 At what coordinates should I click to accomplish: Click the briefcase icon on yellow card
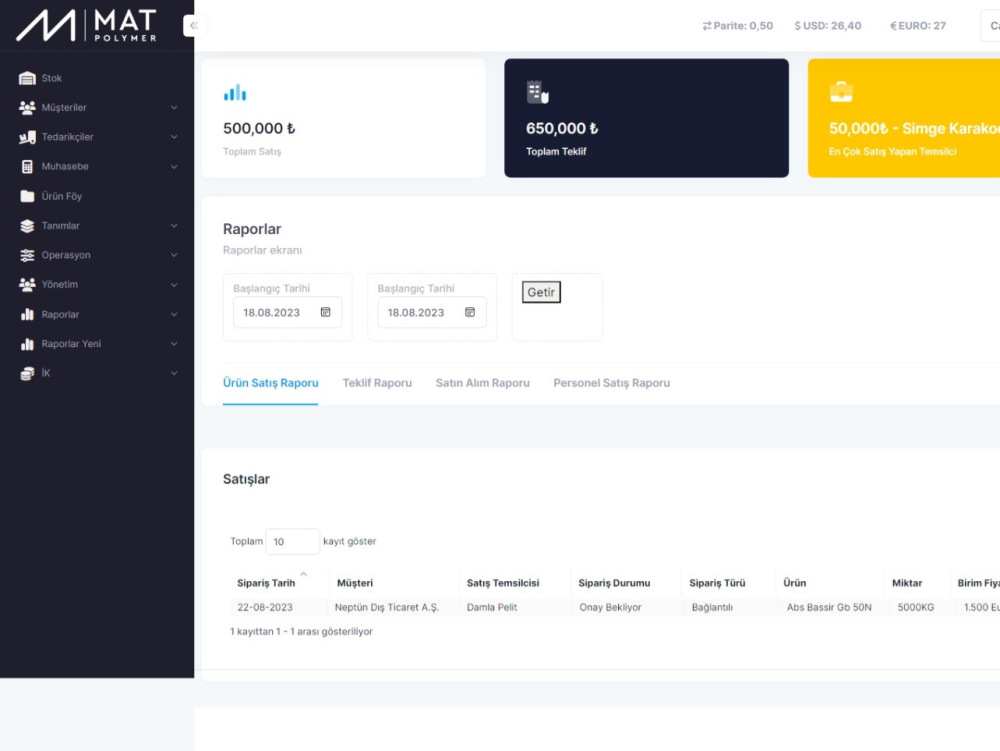click(x=841, y=92)
